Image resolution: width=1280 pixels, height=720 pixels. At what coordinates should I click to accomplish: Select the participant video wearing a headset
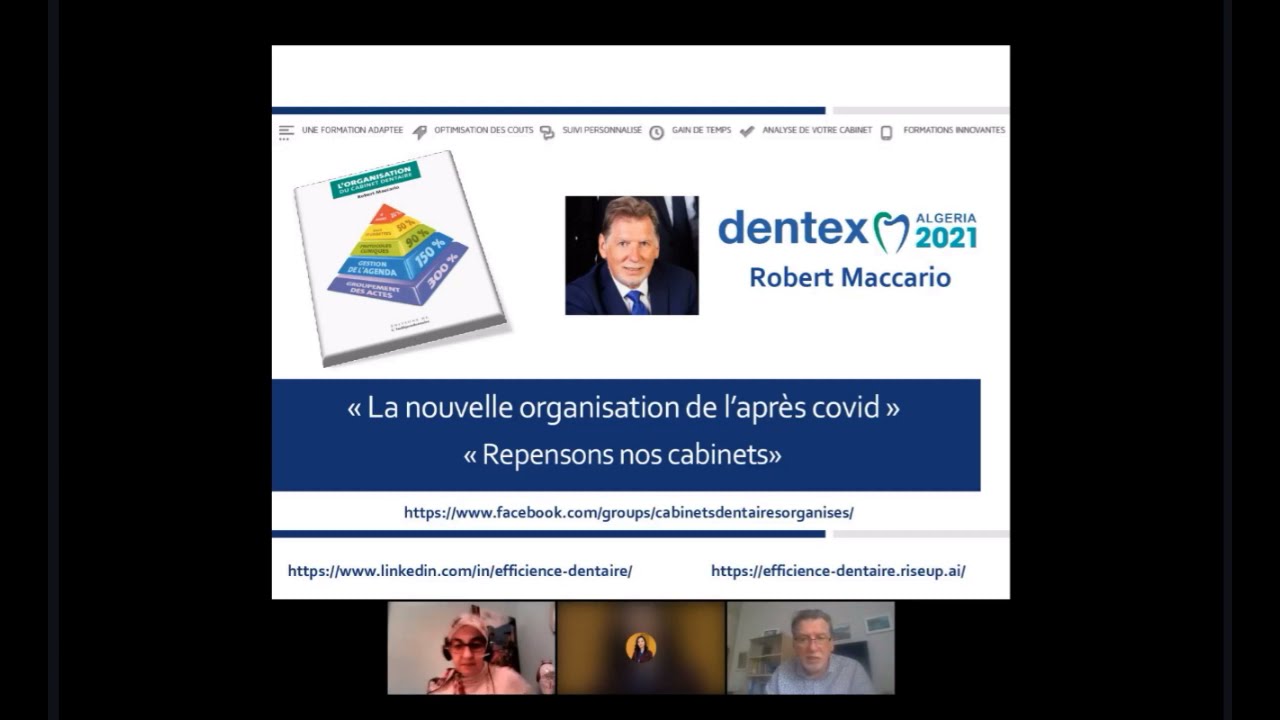pos(471,648)
